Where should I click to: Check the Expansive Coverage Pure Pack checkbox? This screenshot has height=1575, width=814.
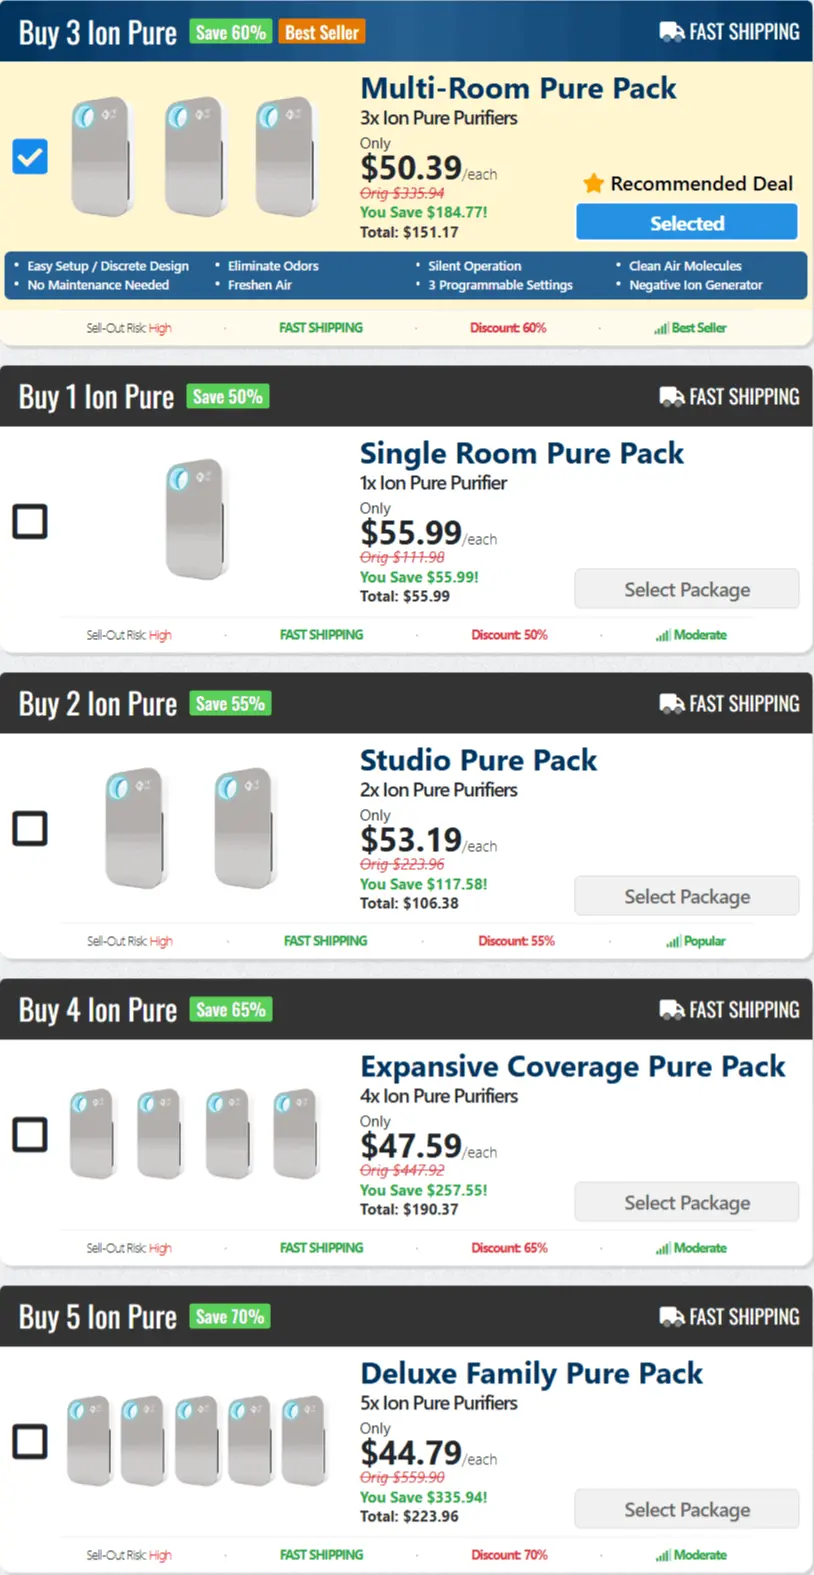pos(29,1134)
